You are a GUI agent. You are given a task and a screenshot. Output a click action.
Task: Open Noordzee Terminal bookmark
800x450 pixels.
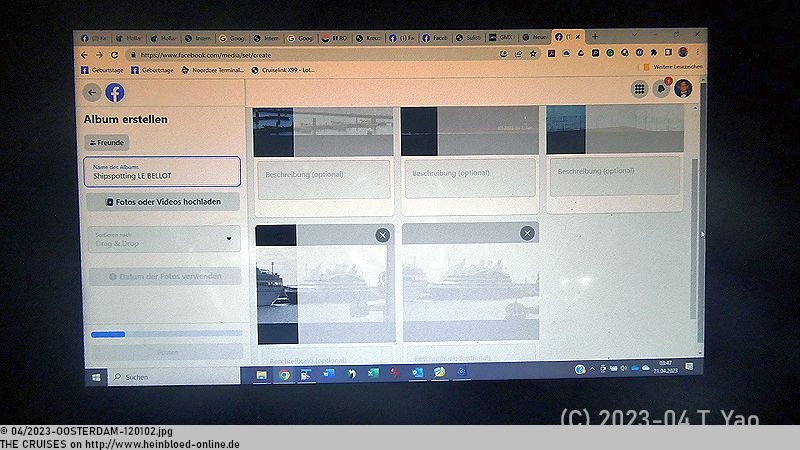(212, 70)
